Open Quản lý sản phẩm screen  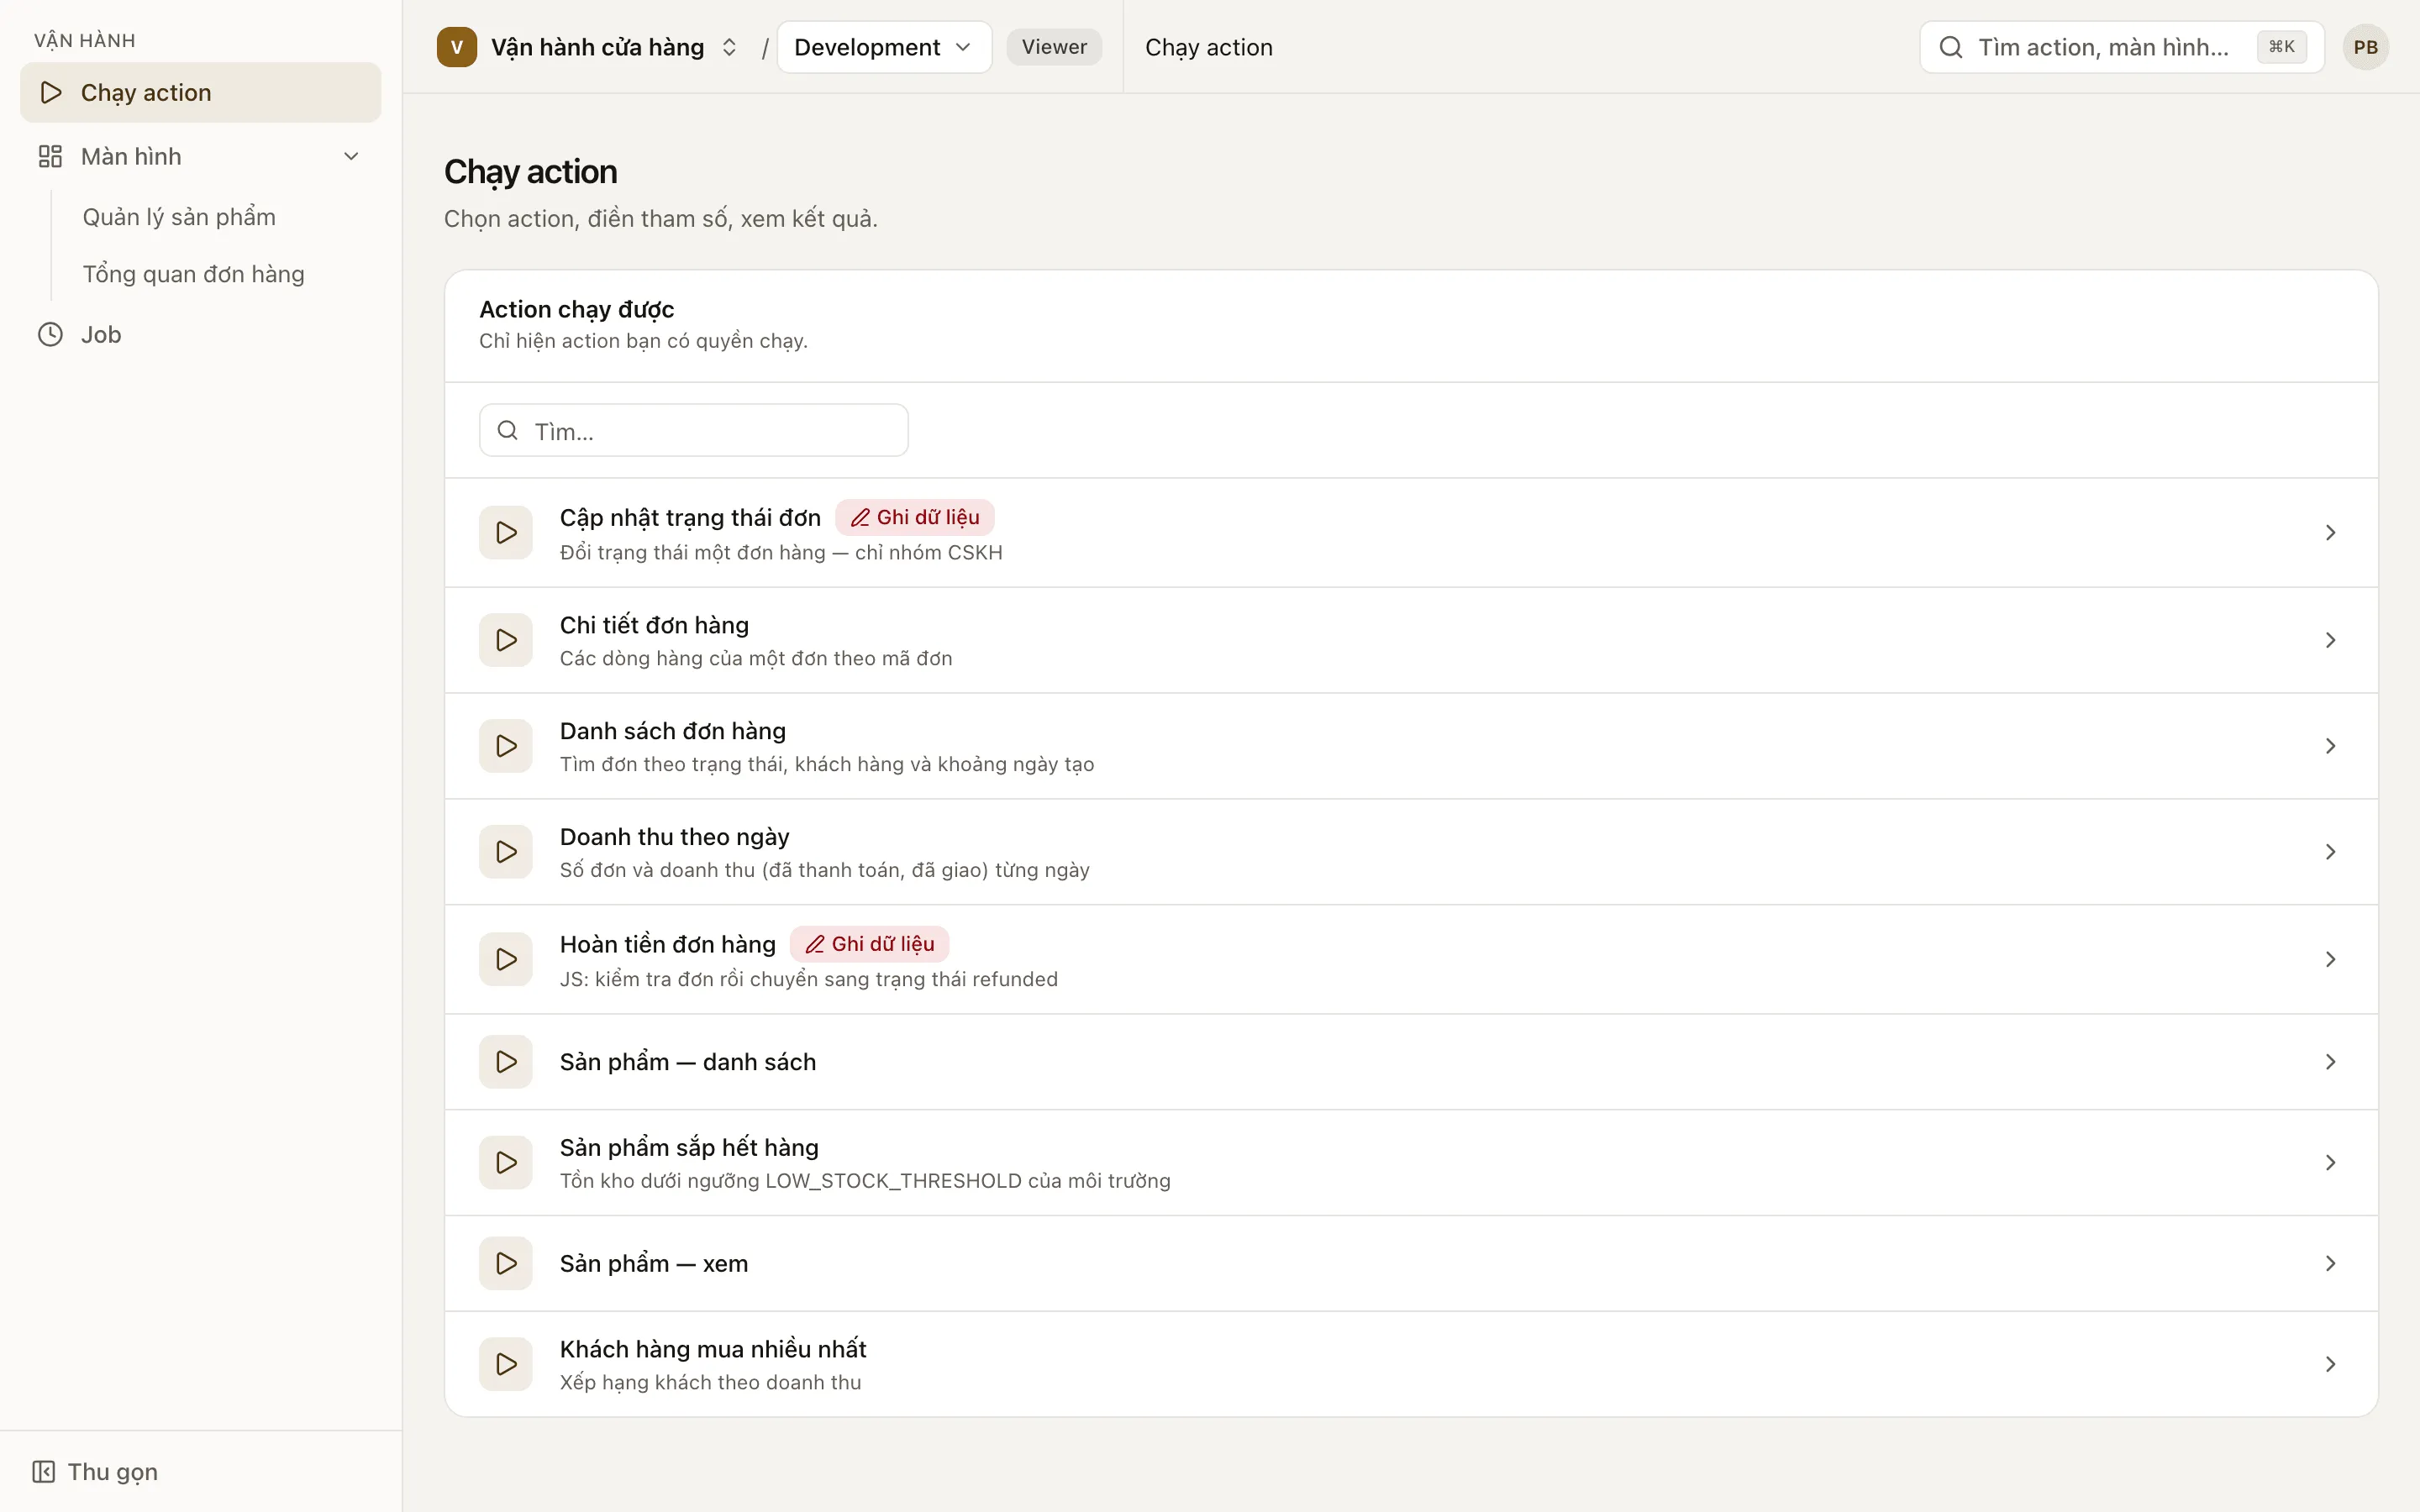[179, 217]
